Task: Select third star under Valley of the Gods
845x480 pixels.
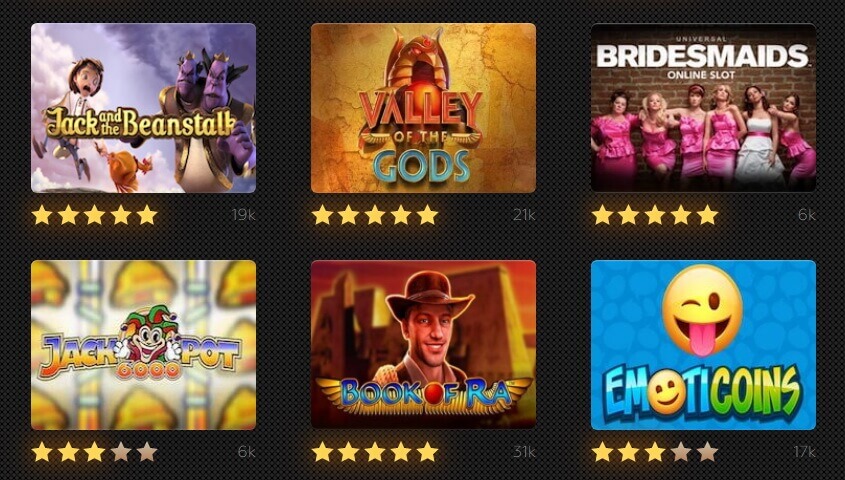Action: point(375,215)
